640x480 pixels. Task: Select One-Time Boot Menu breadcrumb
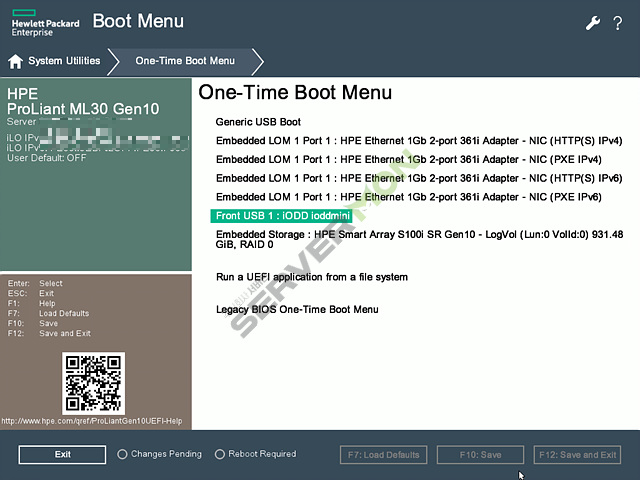(x=185, y=61)
